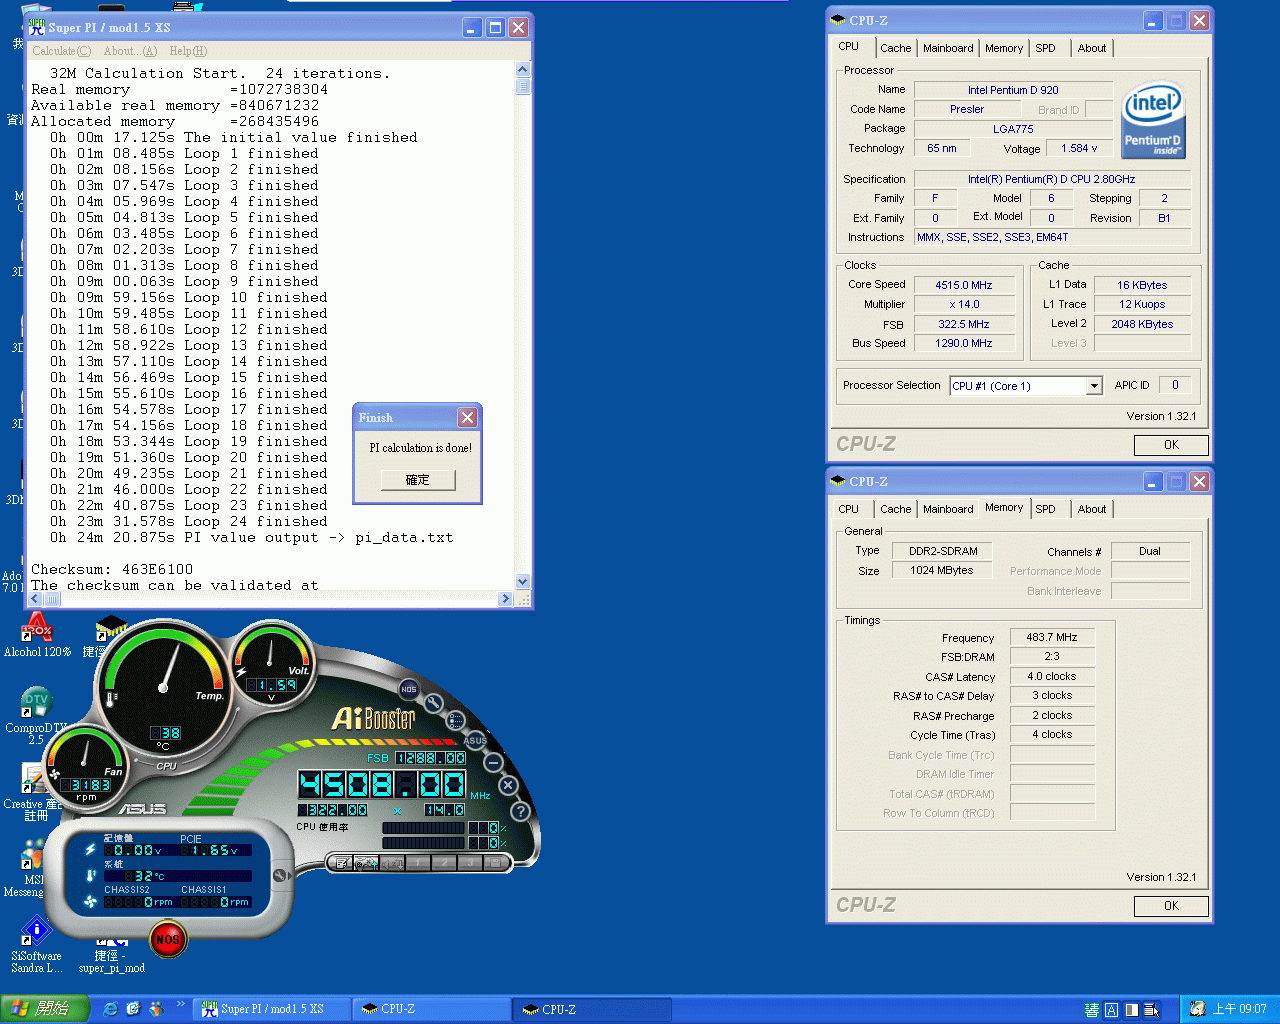Select the About tab in top CPU-Z window

click(x=1092, y=48)
